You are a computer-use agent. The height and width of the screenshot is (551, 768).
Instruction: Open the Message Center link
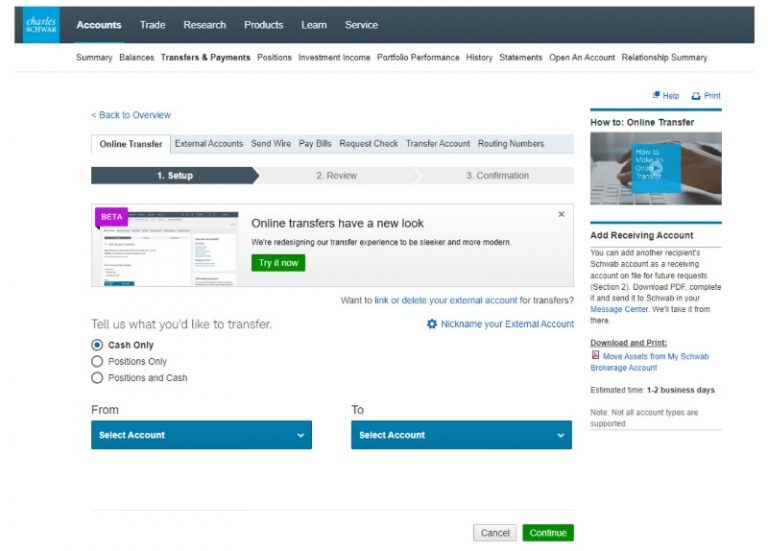619,309
